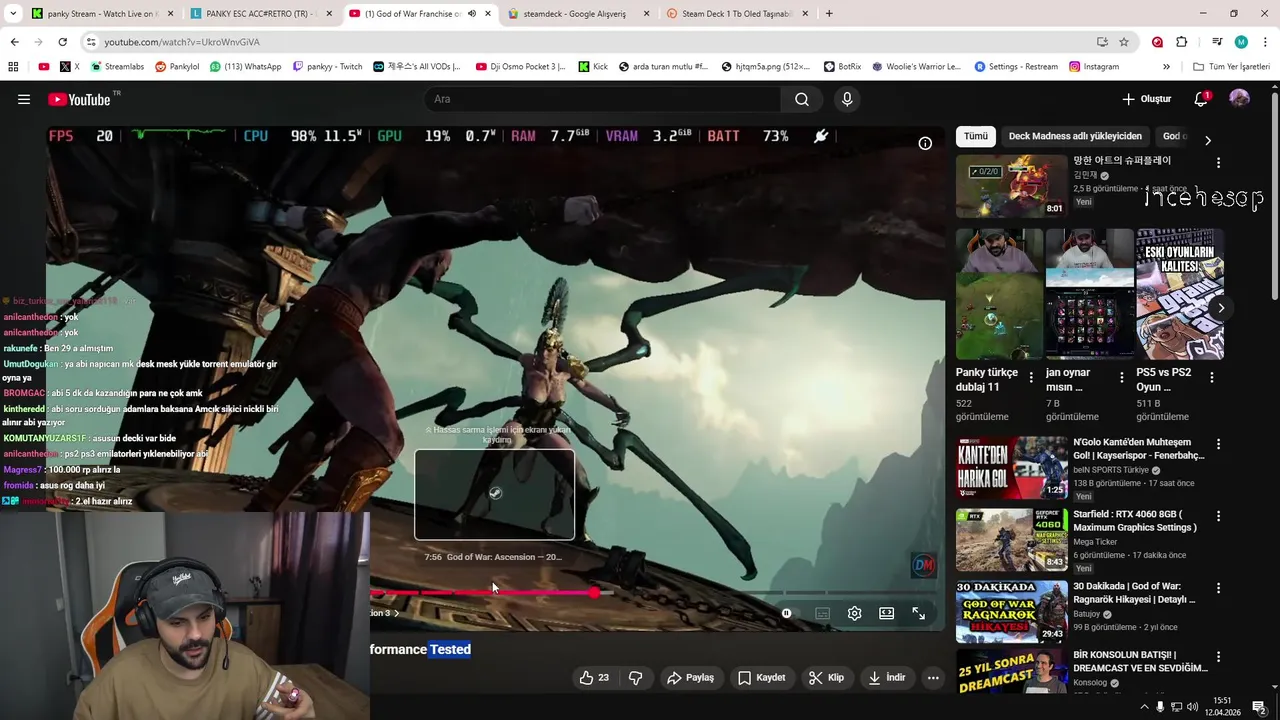This screenshot has width=1280, height=720.
Task: Toggle subtitles/captions button in player
Action: tap(822, 613)
